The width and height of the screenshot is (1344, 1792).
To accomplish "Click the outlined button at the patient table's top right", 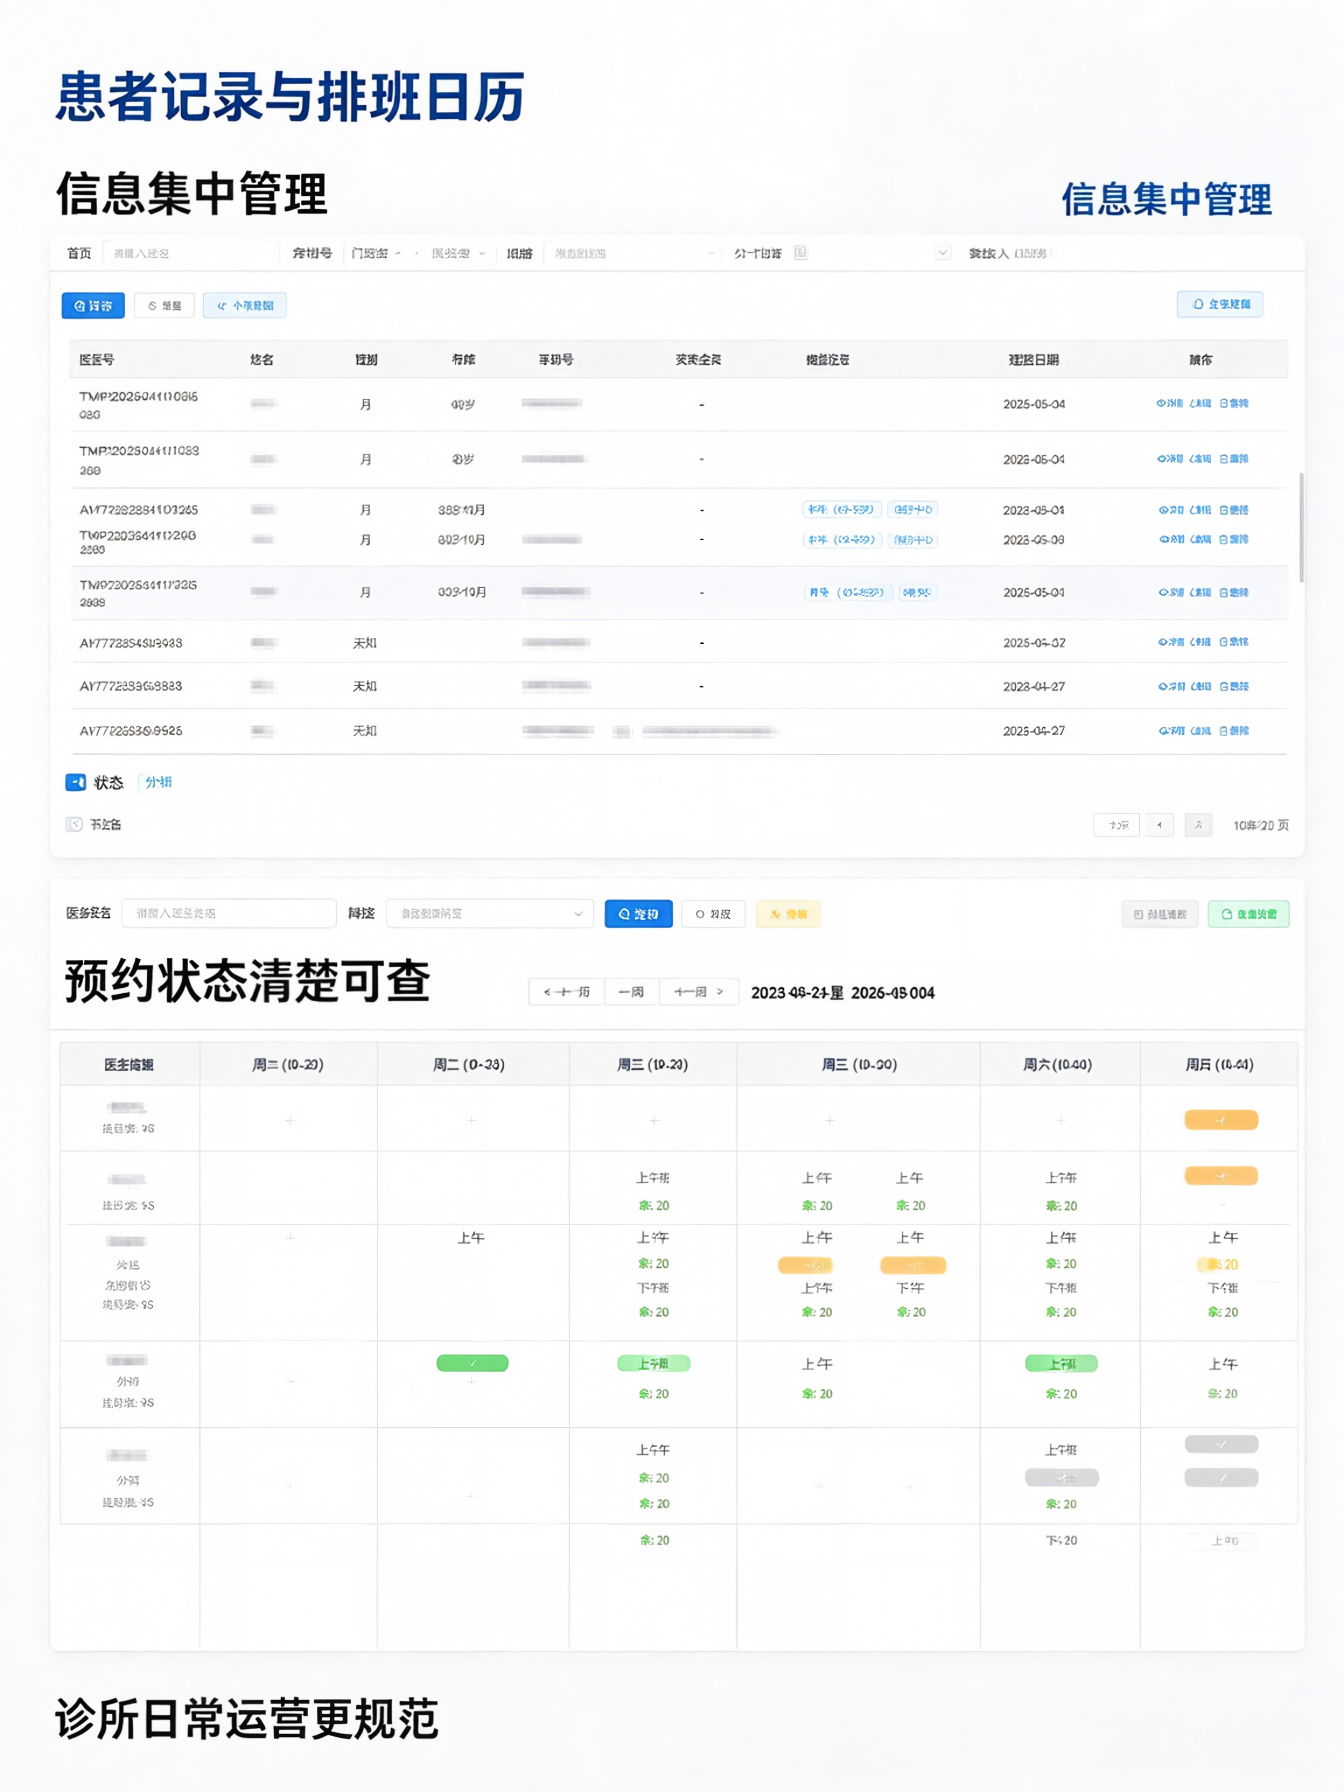I will coord(1220,304).
